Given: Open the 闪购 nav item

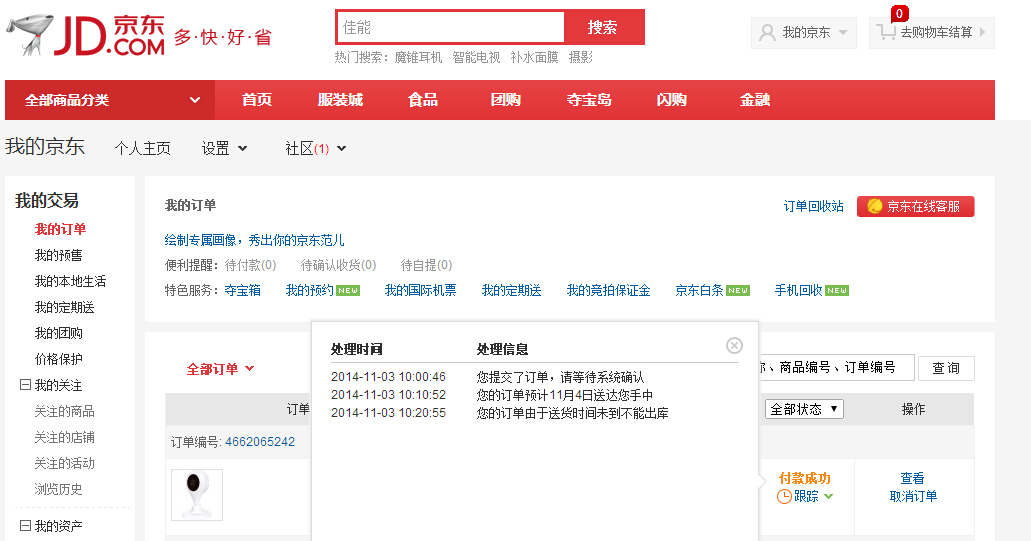Looking at the screenshot, I should click(671, 100).
